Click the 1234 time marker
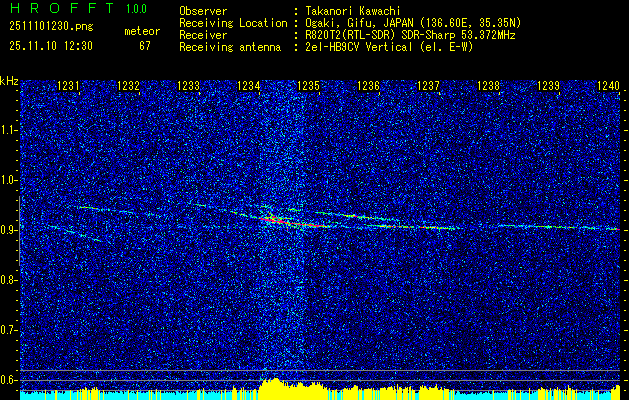 pos(248,86)
